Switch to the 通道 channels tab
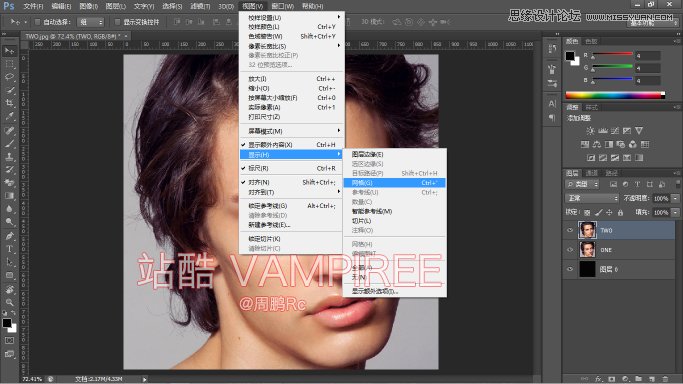Viewport: 683px width, 384px height. [591, 173]
